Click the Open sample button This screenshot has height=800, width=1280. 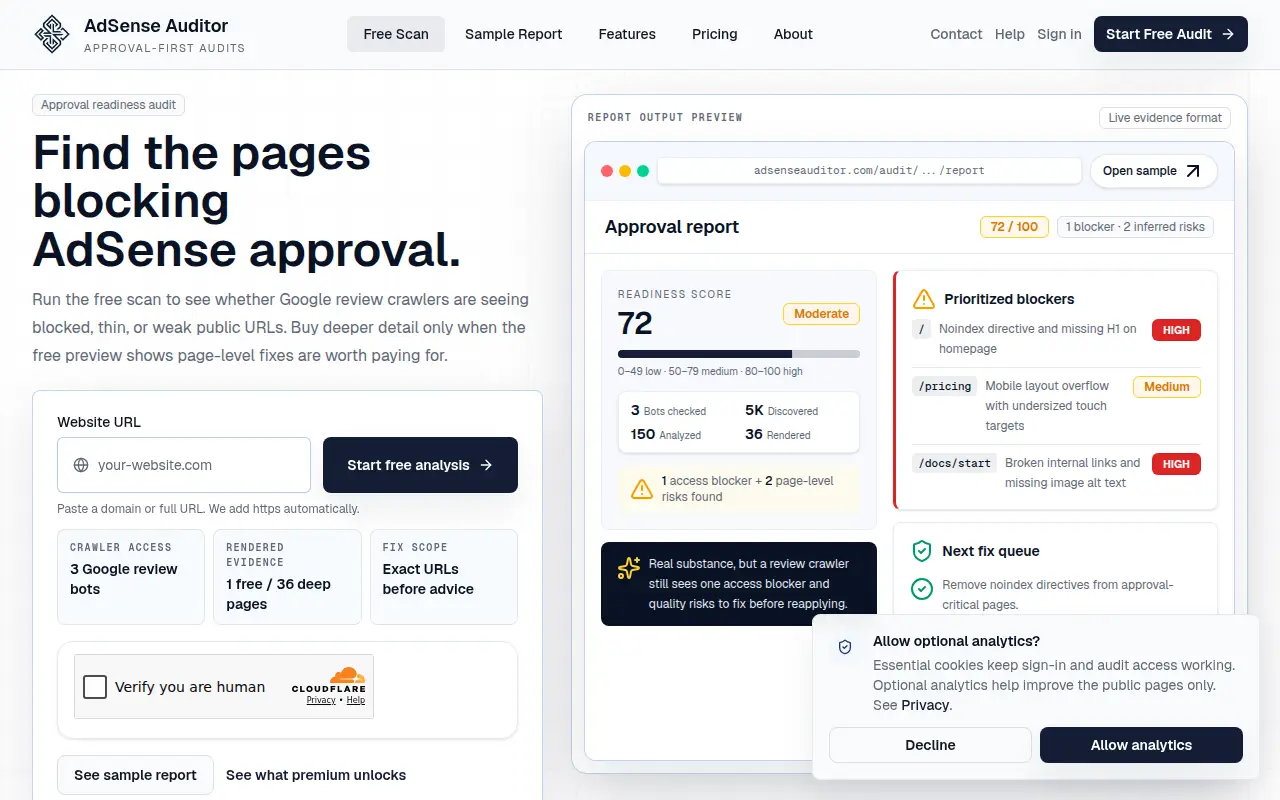[1153, 171]
